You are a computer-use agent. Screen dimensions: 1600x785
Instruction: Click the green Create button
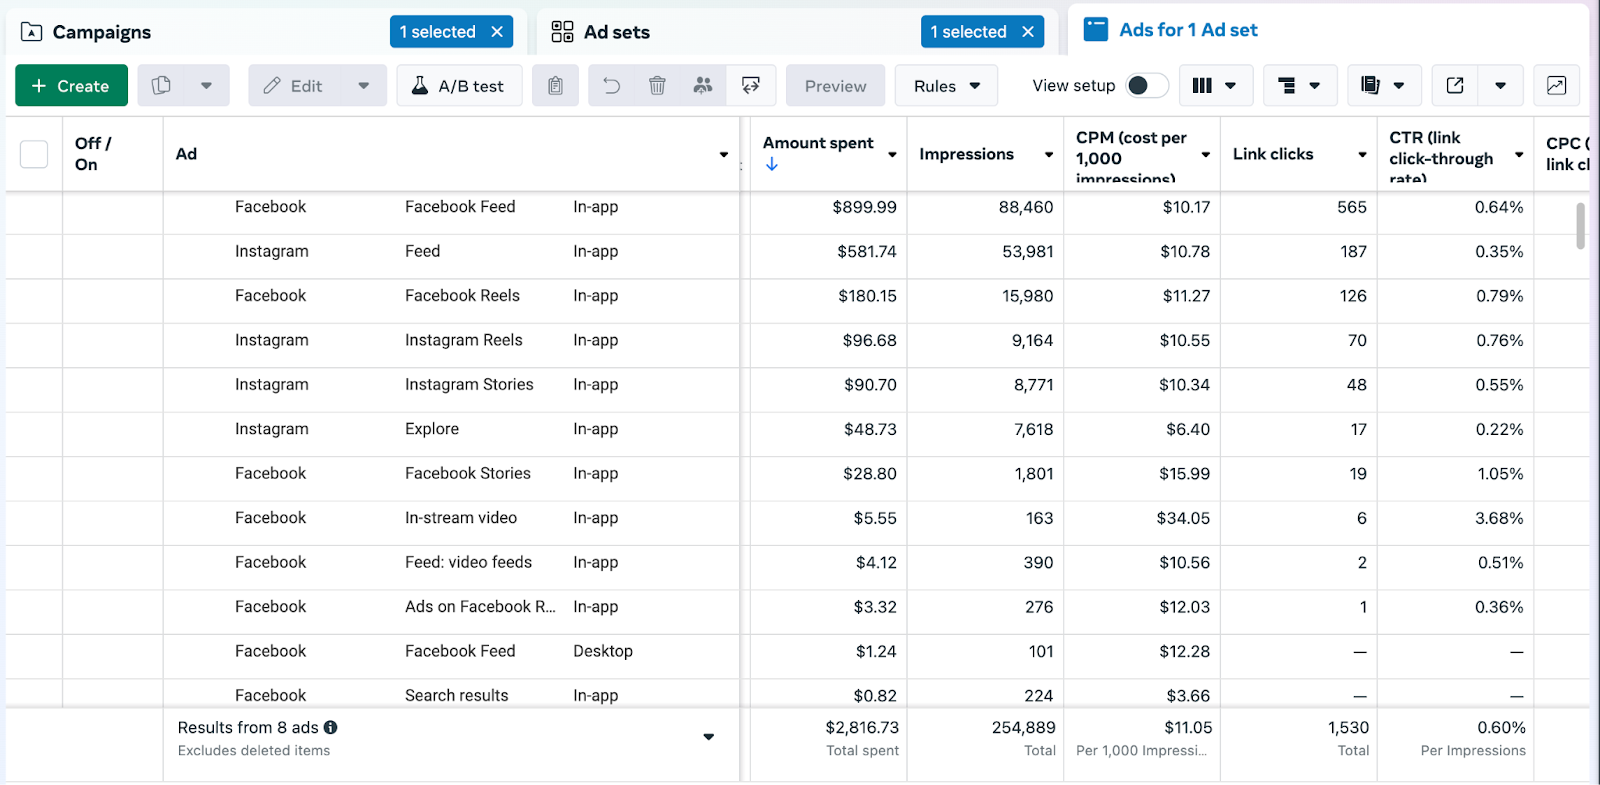click(71, 86)
